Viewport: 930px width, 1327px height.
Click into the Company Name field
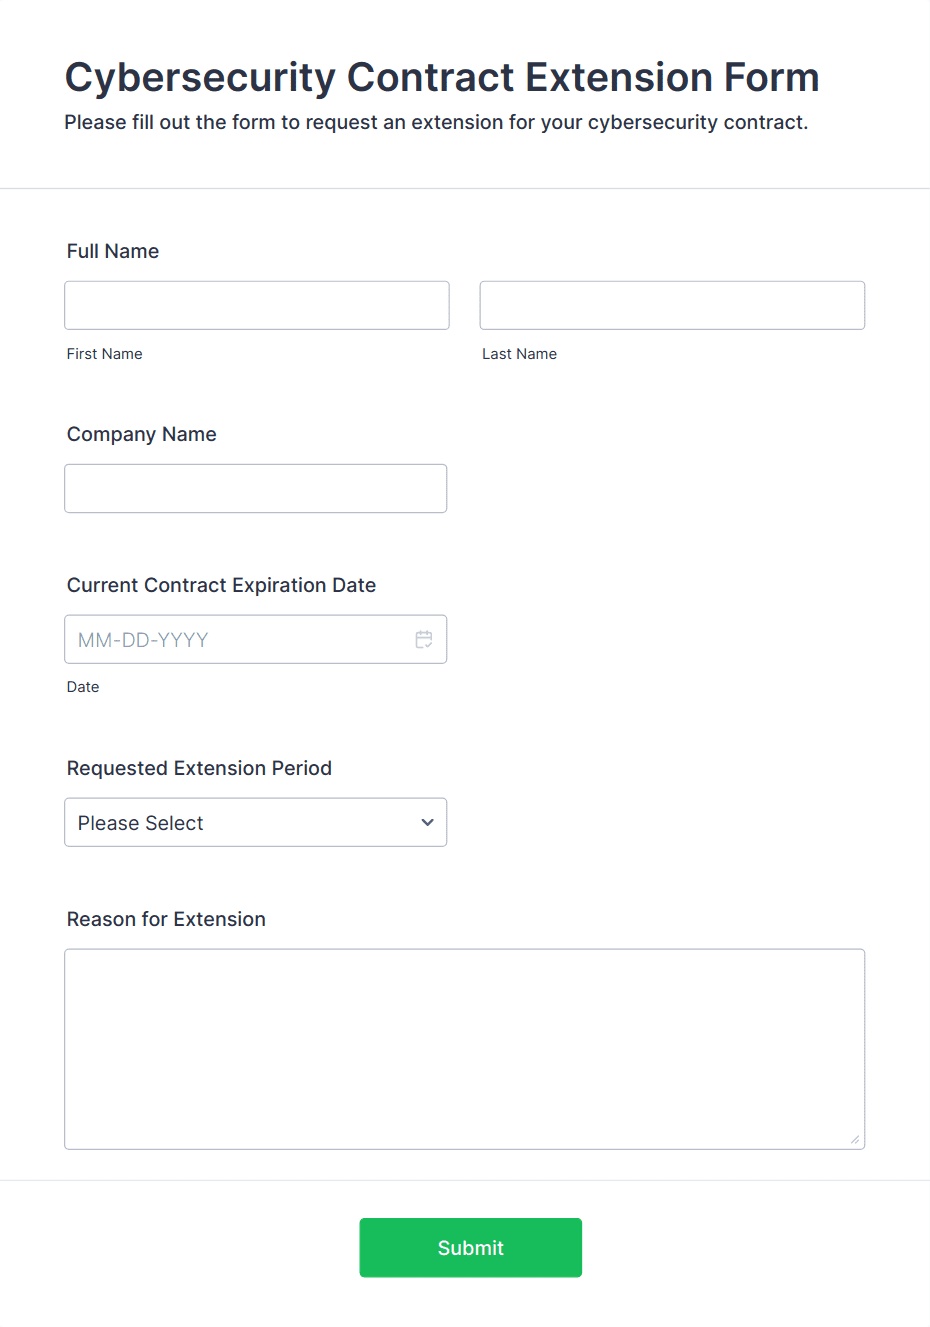(255, 488)
